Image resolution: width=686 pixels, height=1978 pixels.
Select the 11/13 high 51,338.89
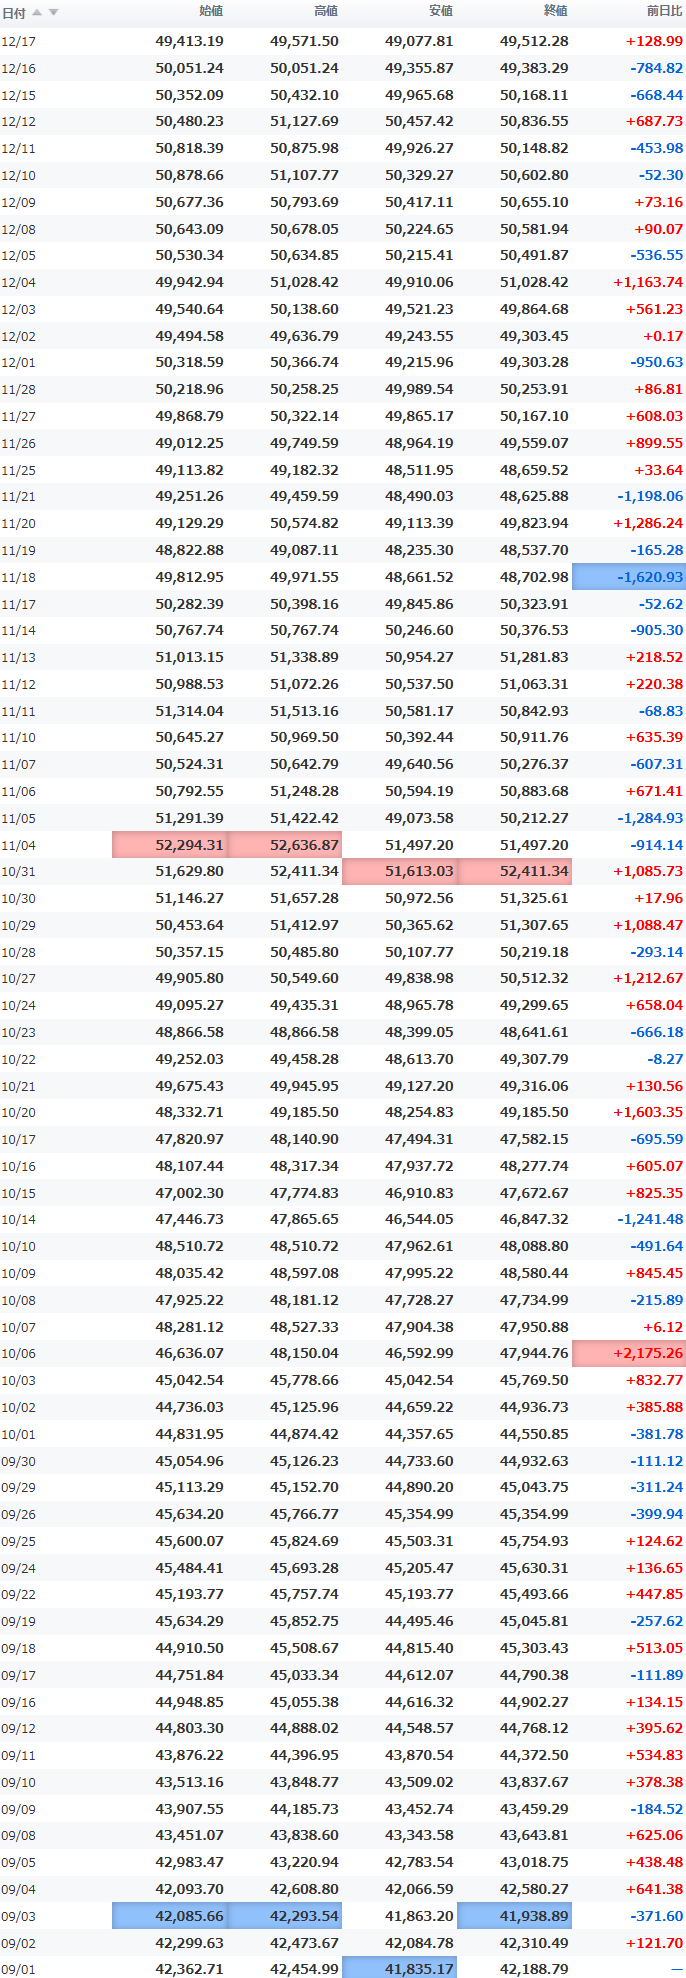pyautogui.click(x=304, y=657)
